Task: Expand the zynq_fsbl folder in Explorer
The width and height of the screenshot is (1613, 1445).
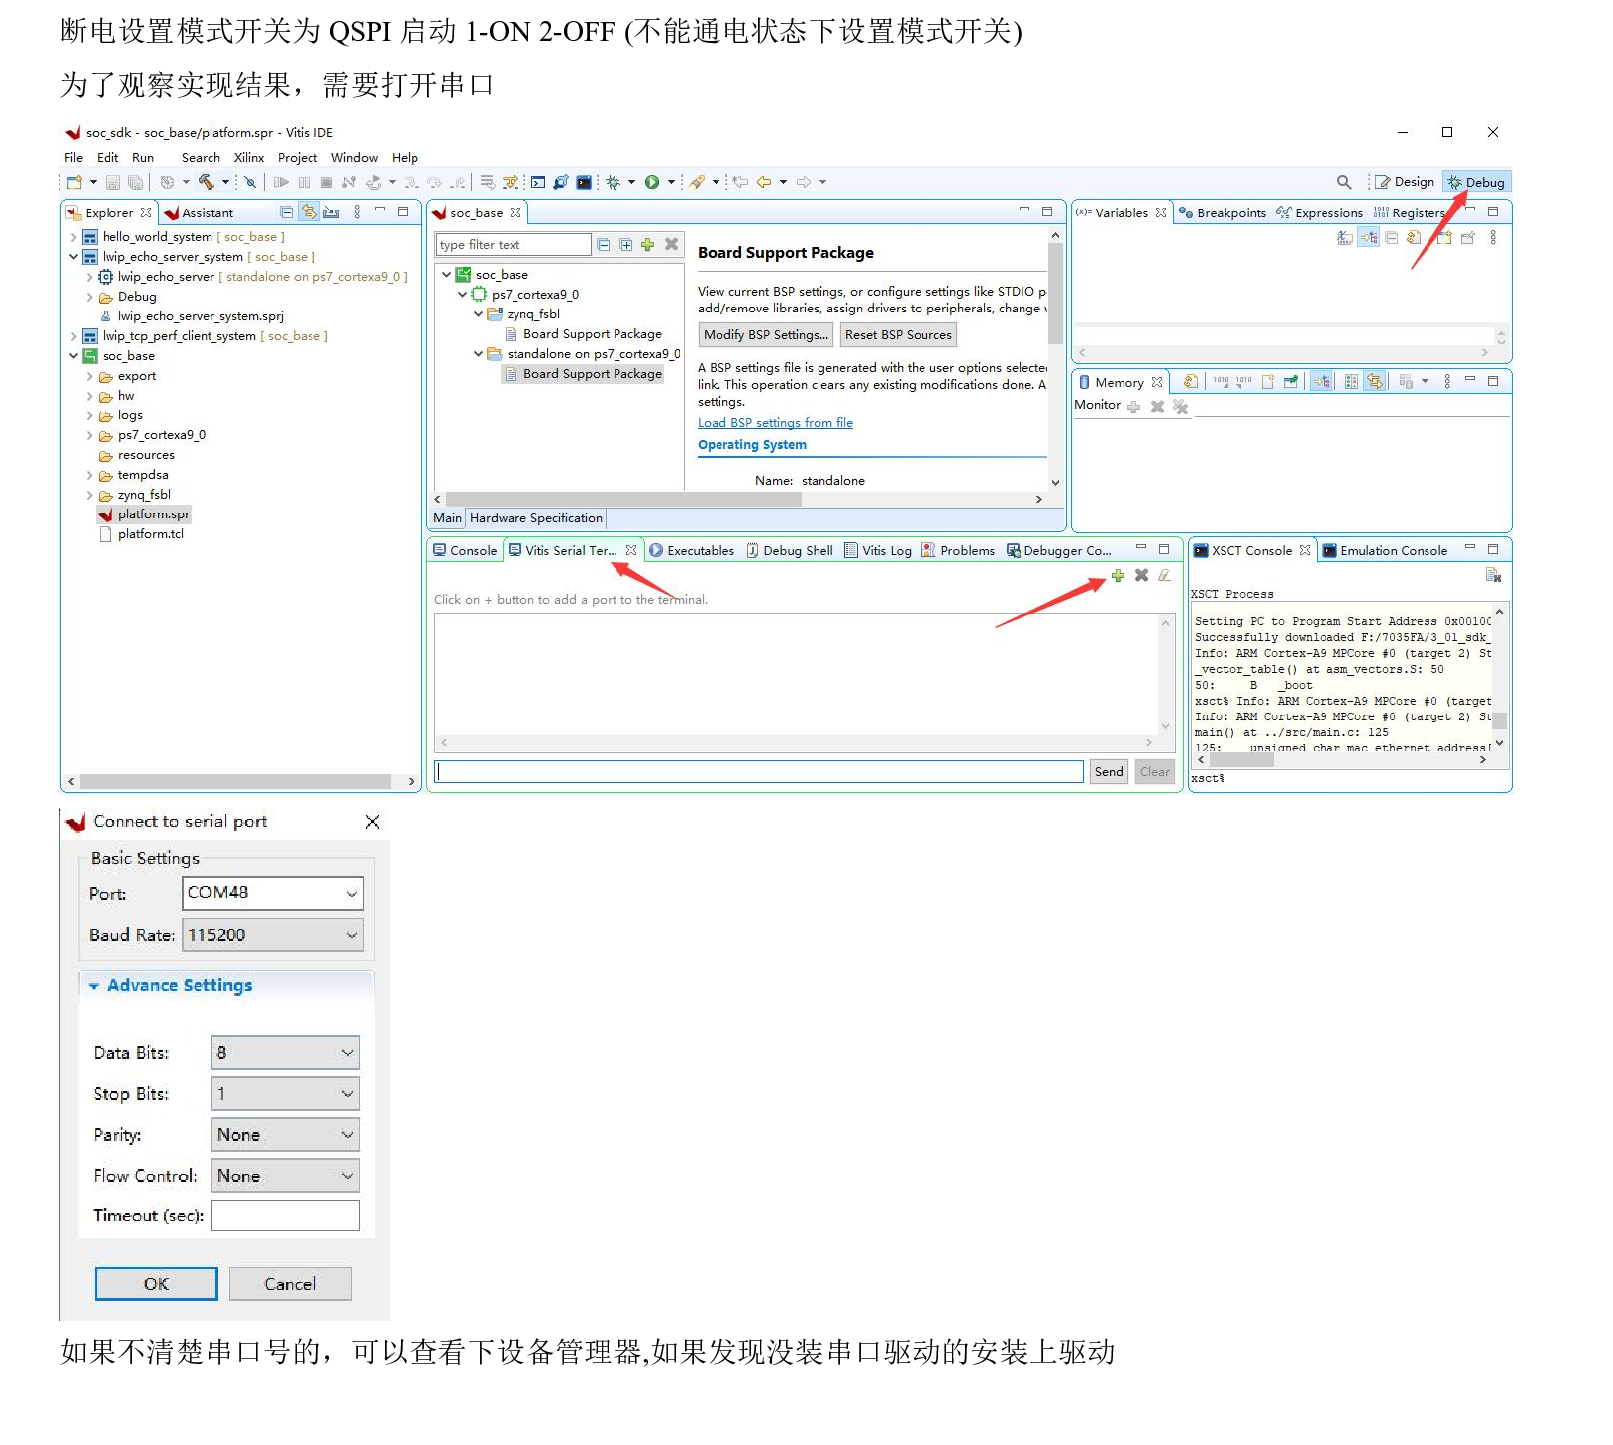Action: tap(89, 495)
